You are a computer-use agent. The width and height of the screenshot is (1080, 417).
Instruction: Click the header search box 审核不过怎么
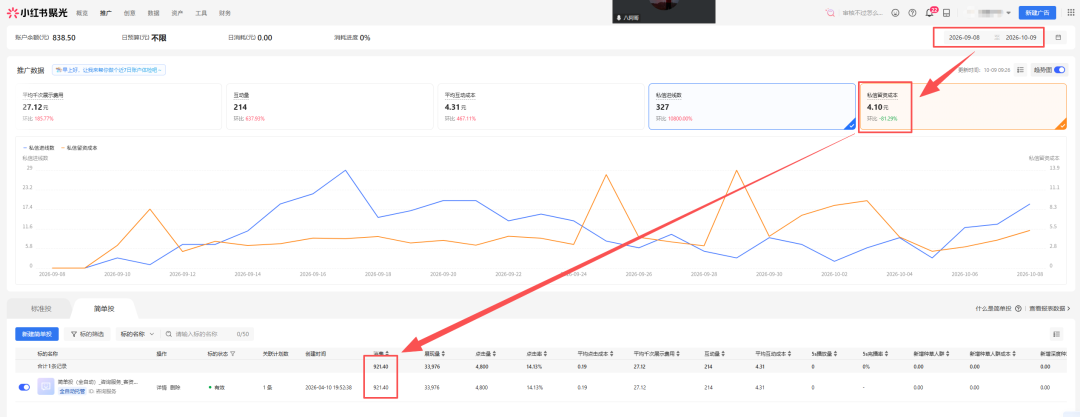point(861,12)
